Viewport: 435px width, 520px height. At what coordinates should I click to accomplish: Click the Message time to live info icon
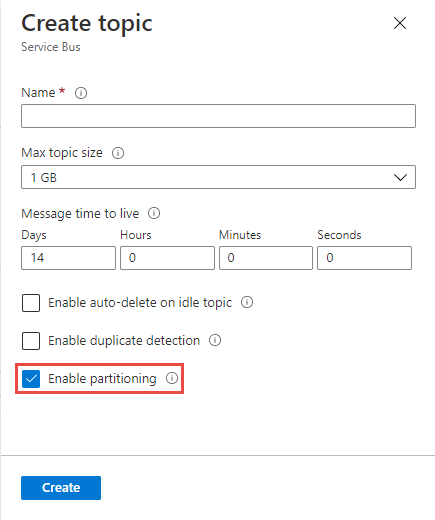pos(154,213)
